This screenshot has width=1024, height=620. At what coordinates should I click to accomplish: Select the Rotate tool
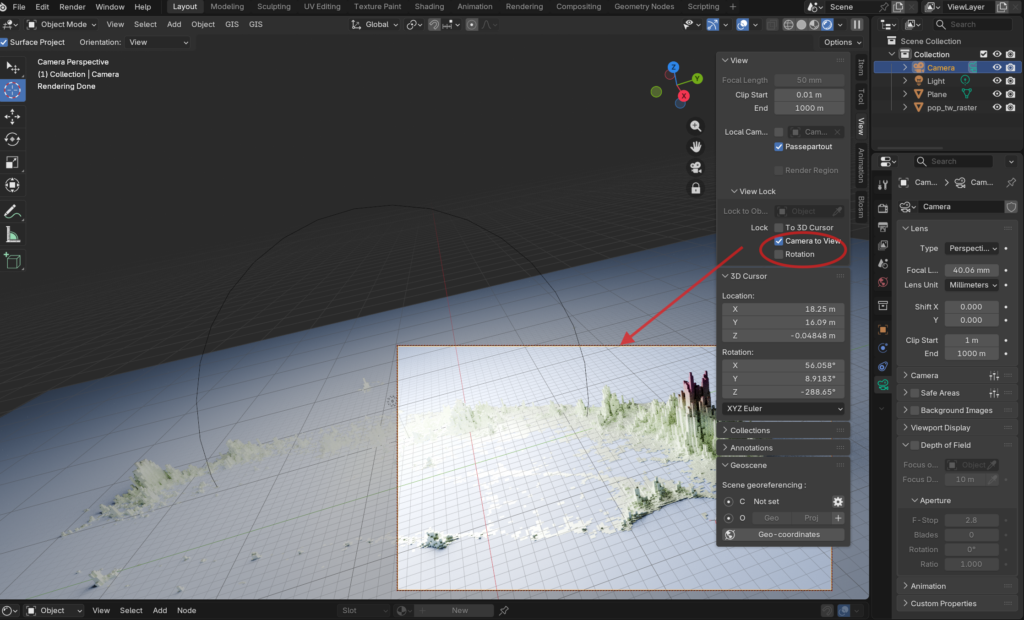click(12, 139)
